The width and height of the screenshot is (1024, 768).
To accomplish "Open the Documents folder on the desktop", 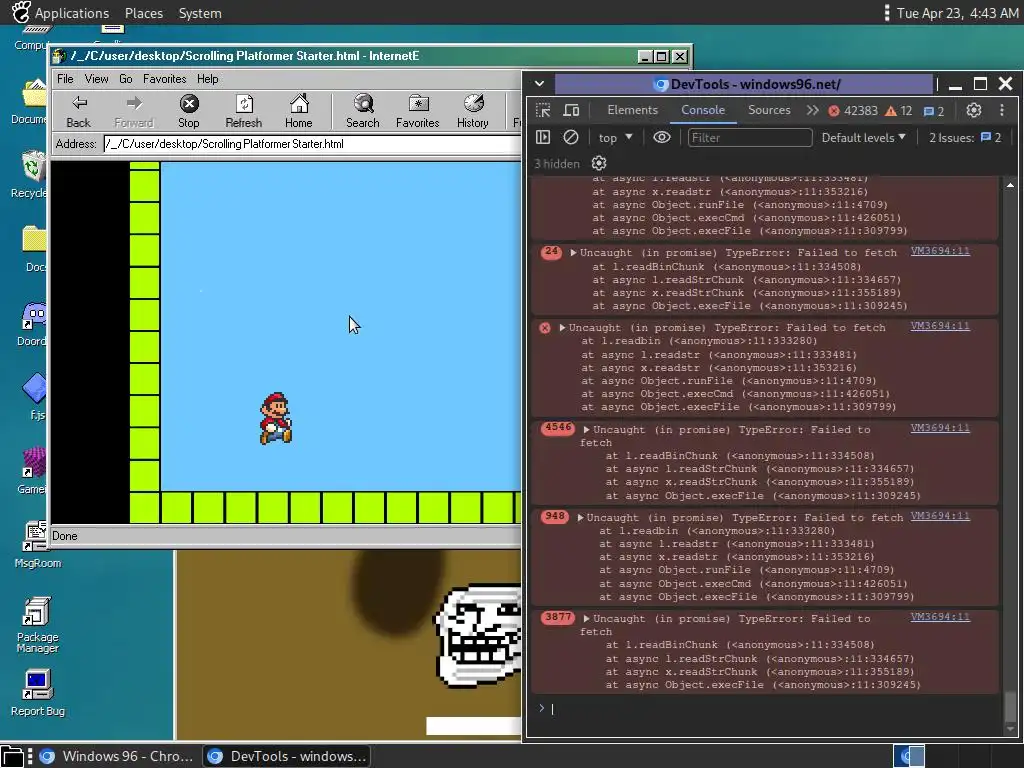I will pos(30,102).
